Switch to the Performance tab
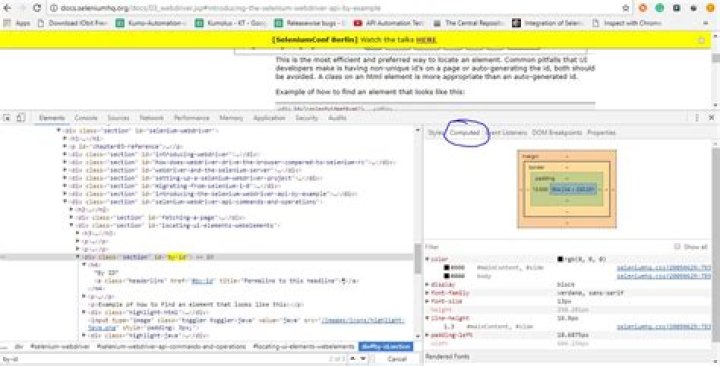Screen dimensions: 720x366 coord(191,118)
